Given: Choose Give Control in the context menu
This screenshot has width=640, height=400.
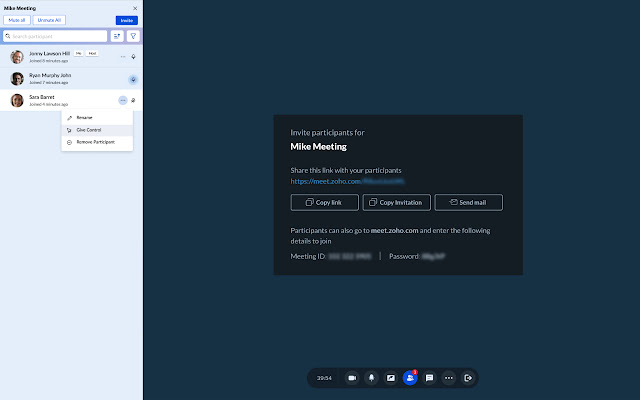Looking at the screenshot, I should [x=89, y=130].
